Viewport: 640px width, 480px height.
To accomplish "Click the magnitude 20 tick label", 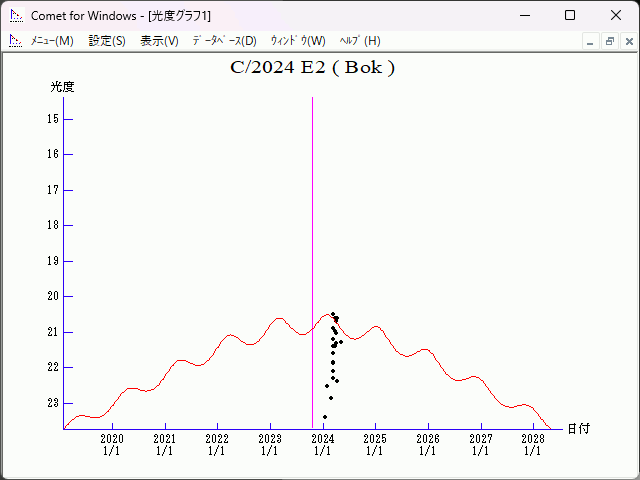I will pyautogui.click(x=52, y=296).
